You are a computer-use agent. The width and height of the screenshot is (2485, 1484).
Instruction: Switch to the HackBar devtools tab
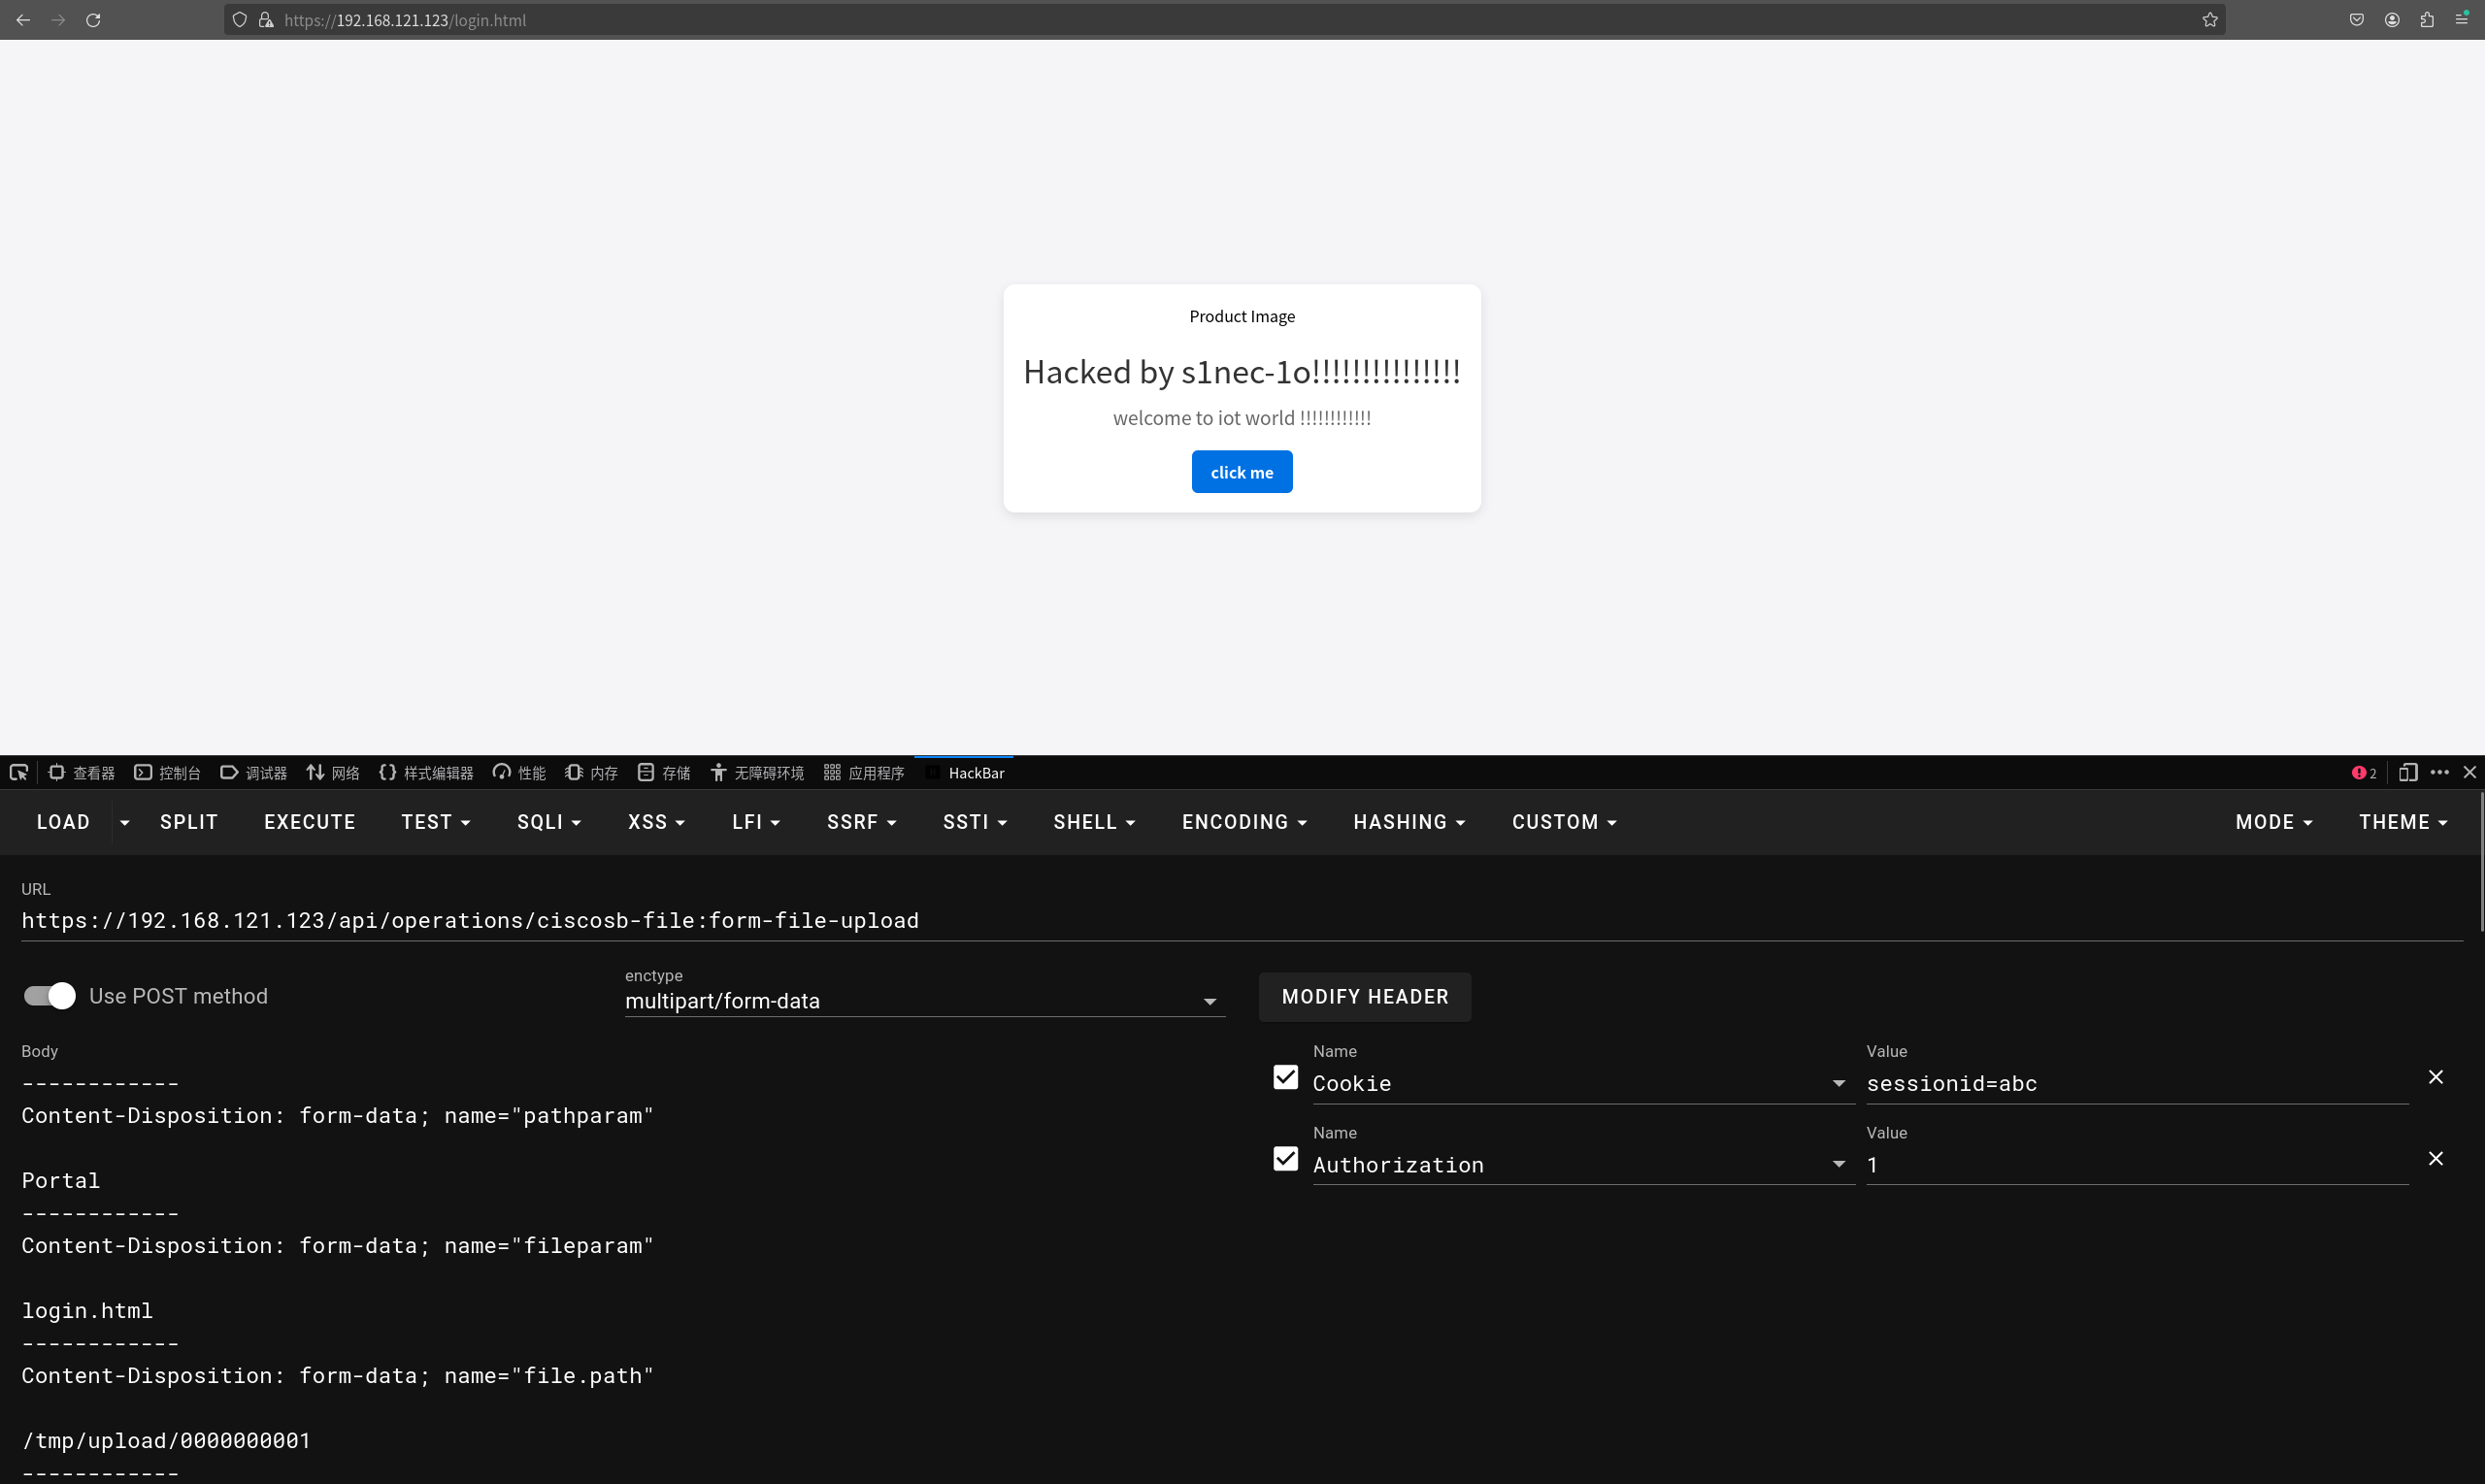click(x=966, y=773)
